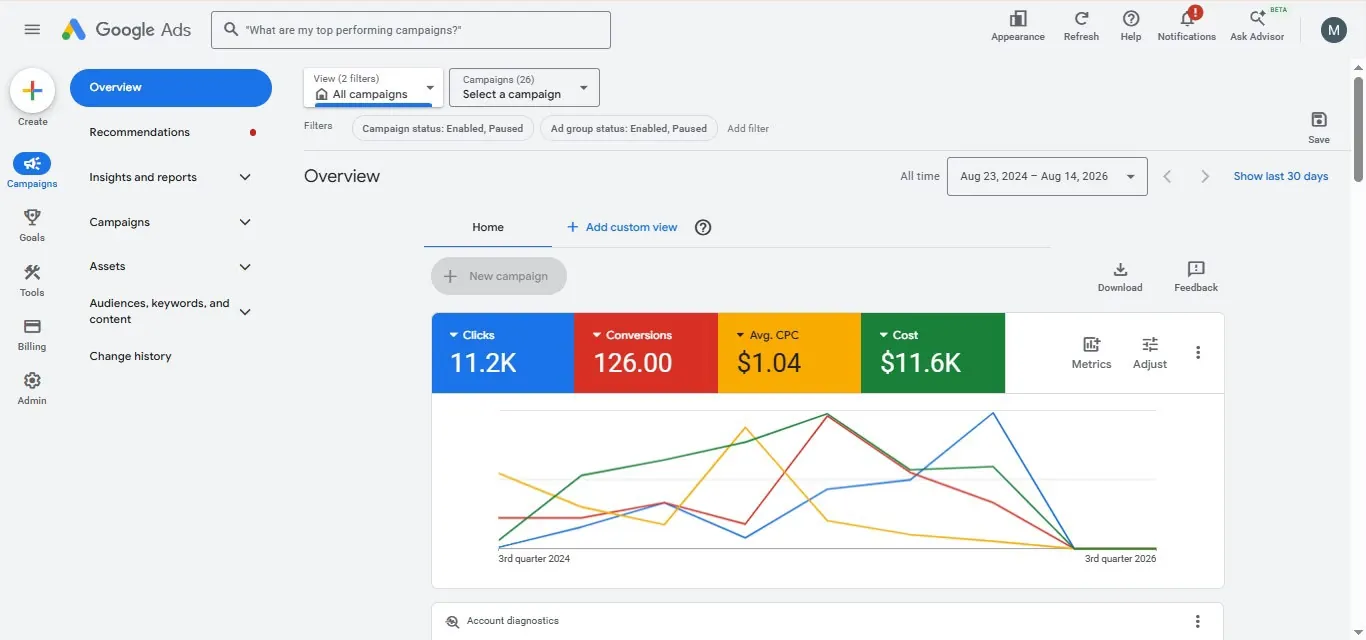Switch to the Home tab

click(x=488, y=227)
